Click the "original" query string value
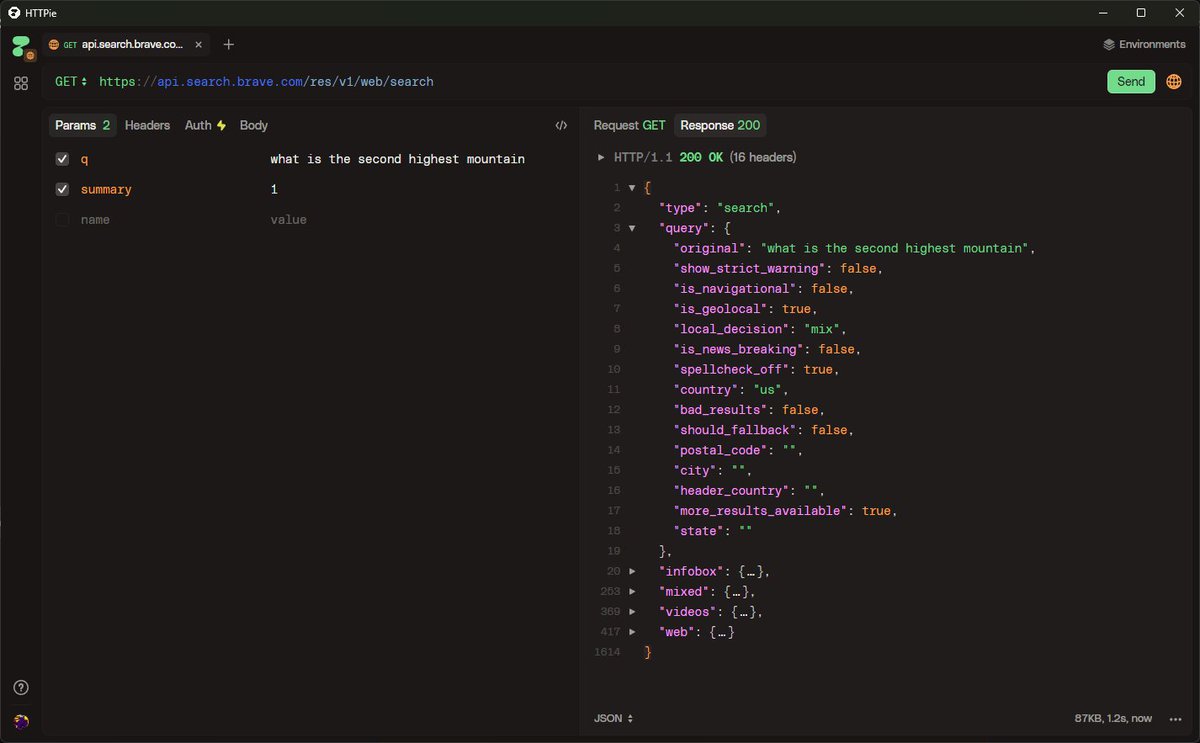The image size is (1200, 743). (x=897, y=248)
